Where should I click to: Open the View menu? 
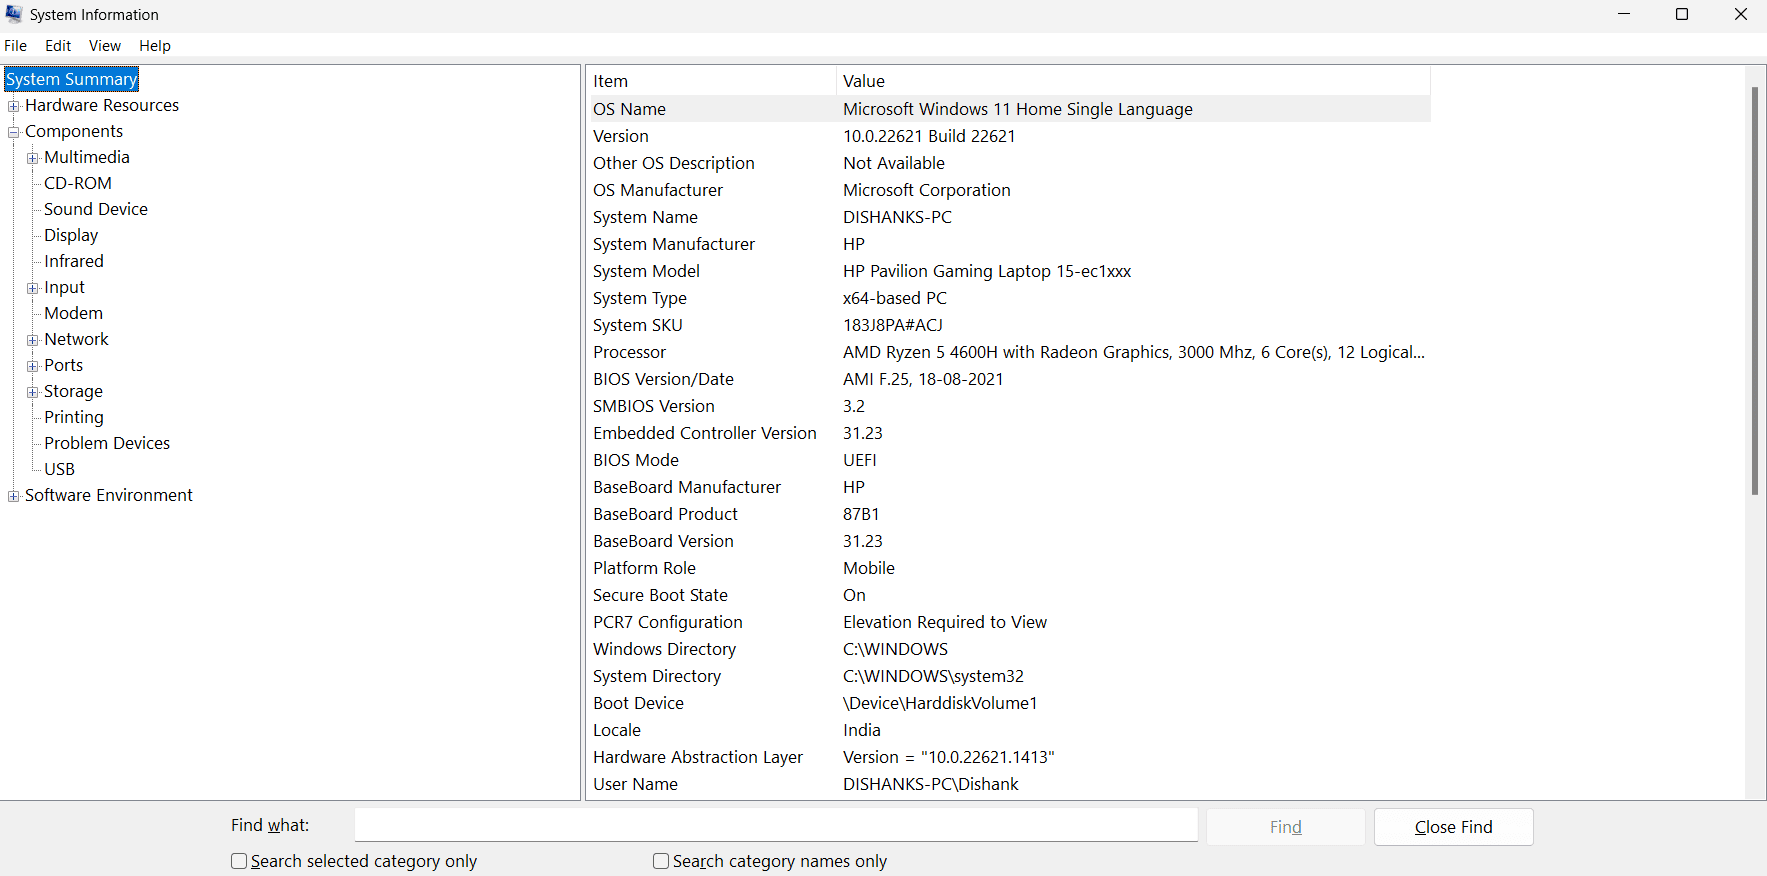click(x=104, y=46)
